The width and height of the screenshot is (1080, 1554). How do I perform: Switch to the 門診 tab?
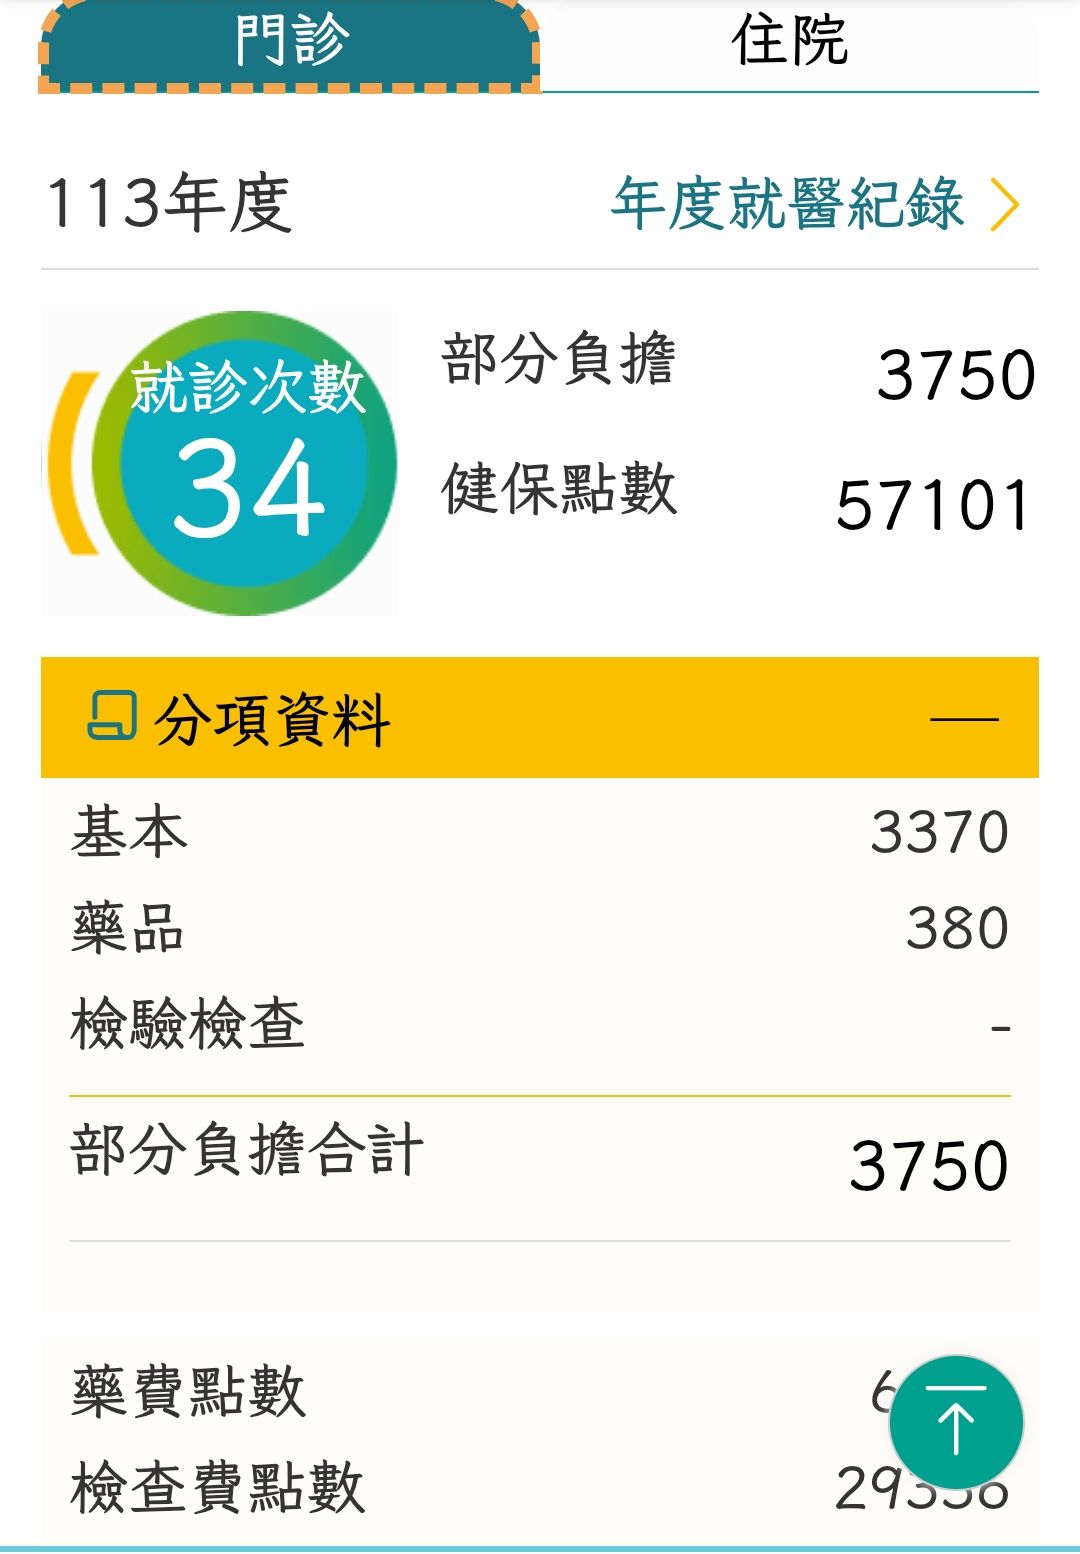click(x=290, y=42)
